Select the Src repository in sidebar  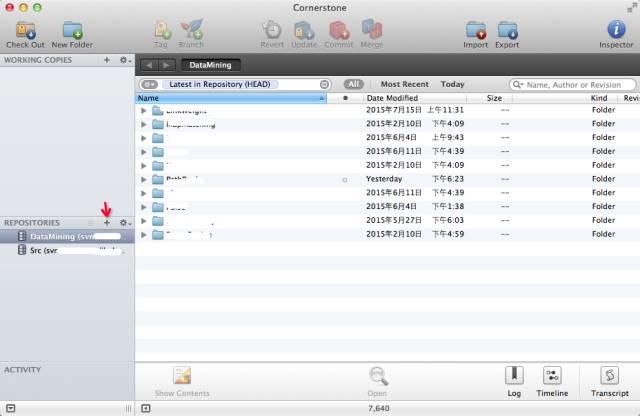(x=67, y=250)
